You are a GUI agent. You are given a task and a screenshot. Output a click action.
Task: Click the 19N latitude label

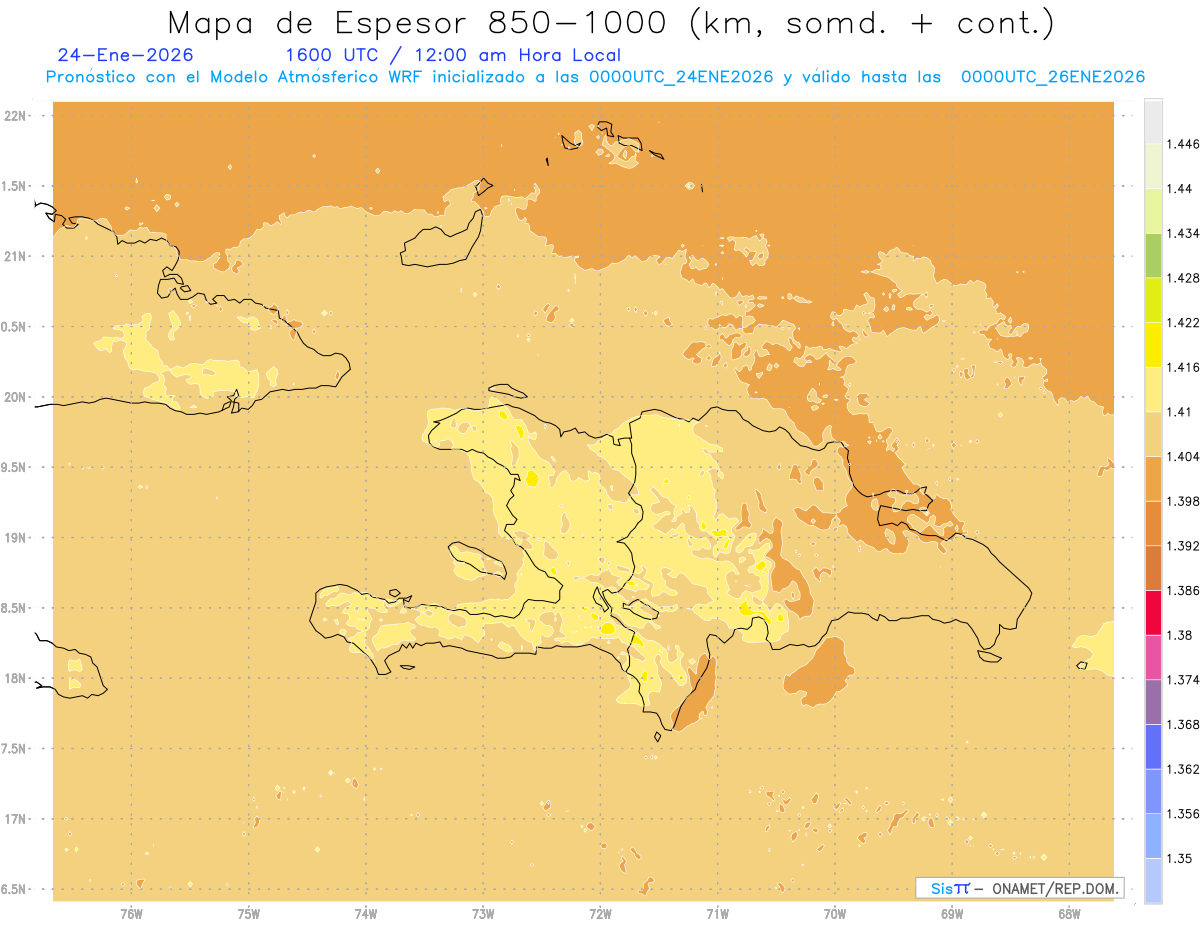15,538
